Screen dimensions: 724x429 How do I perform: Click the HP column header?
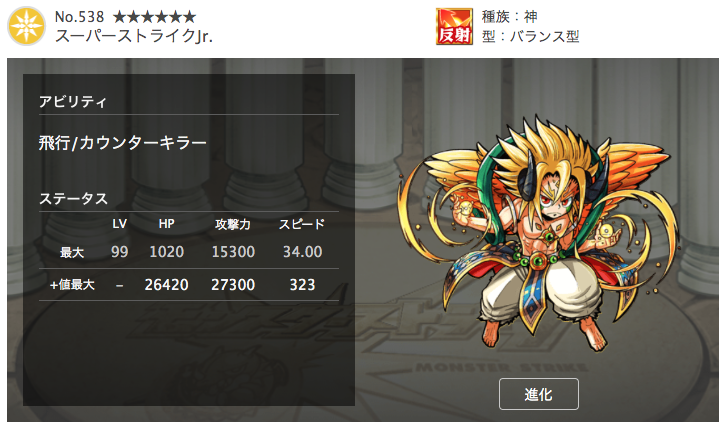[166, 224]
